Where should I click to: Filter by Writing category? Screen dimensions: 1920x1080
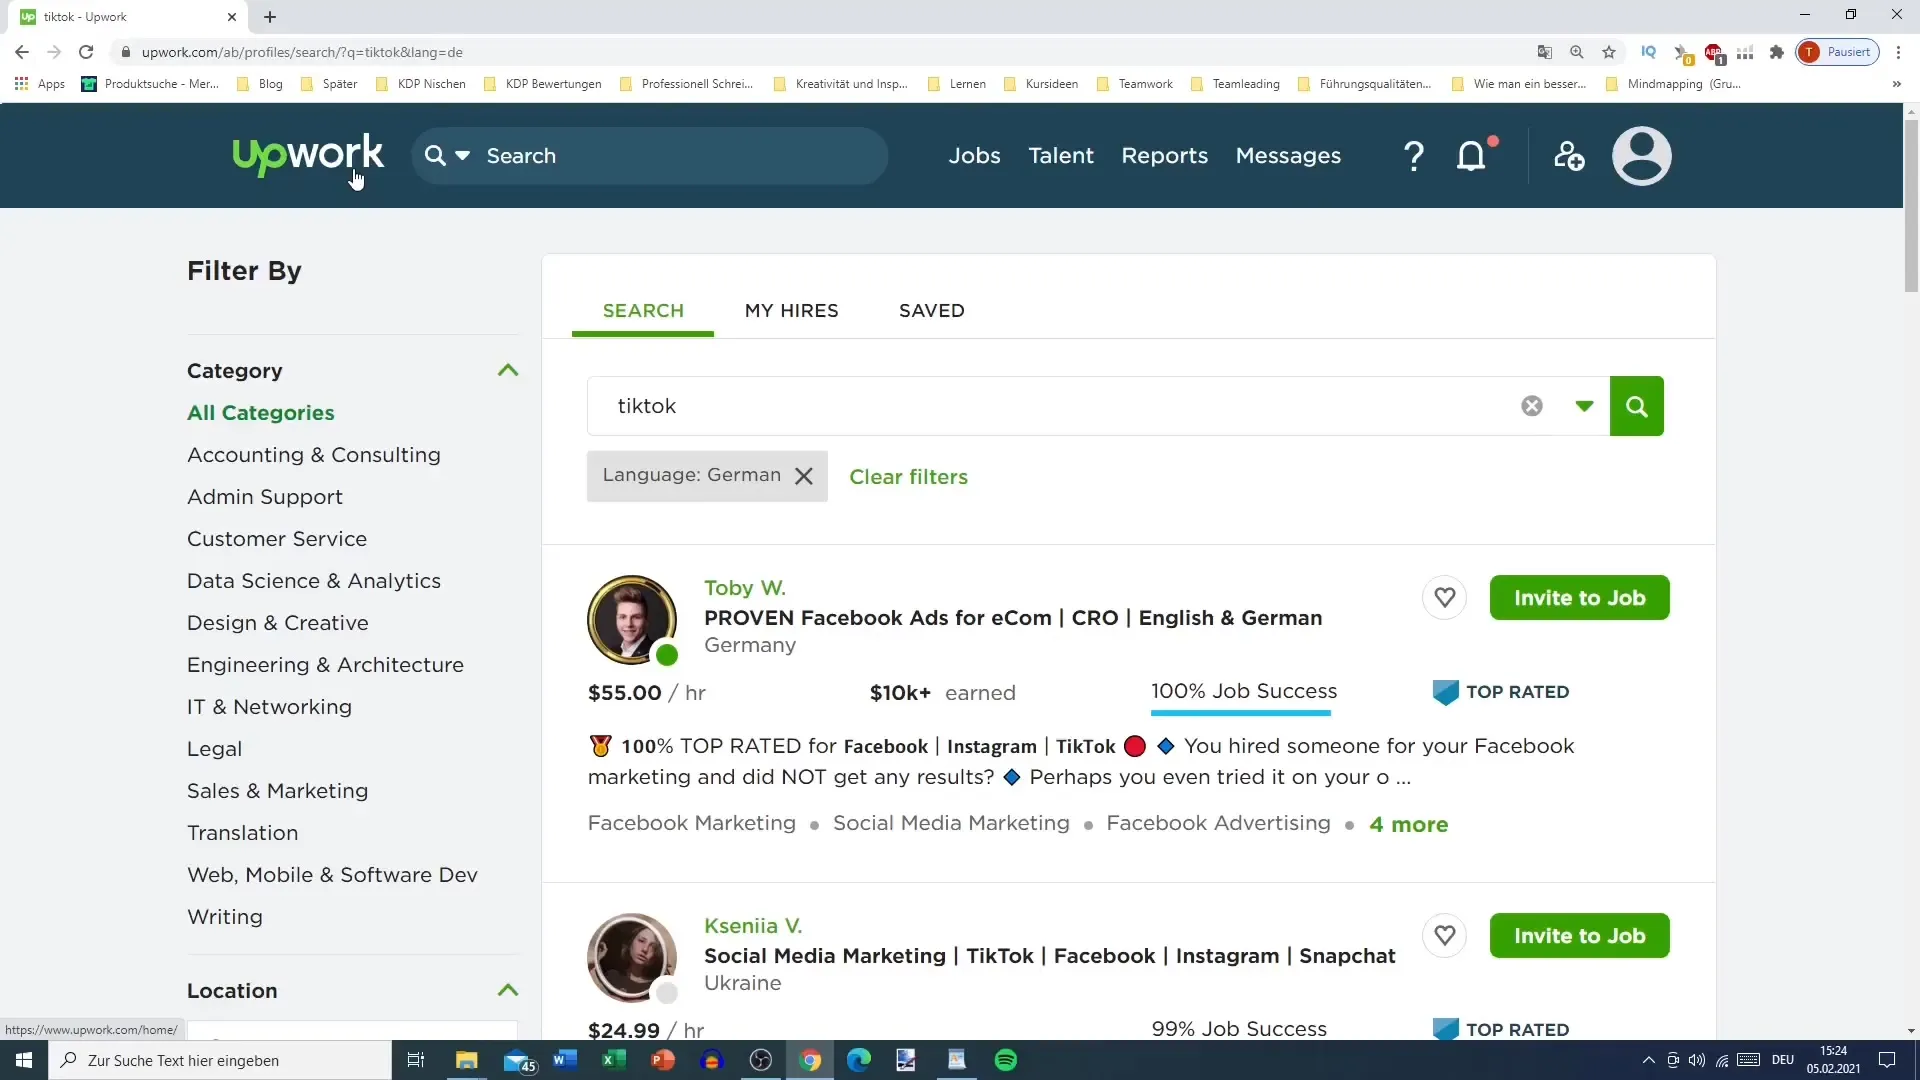224,917
